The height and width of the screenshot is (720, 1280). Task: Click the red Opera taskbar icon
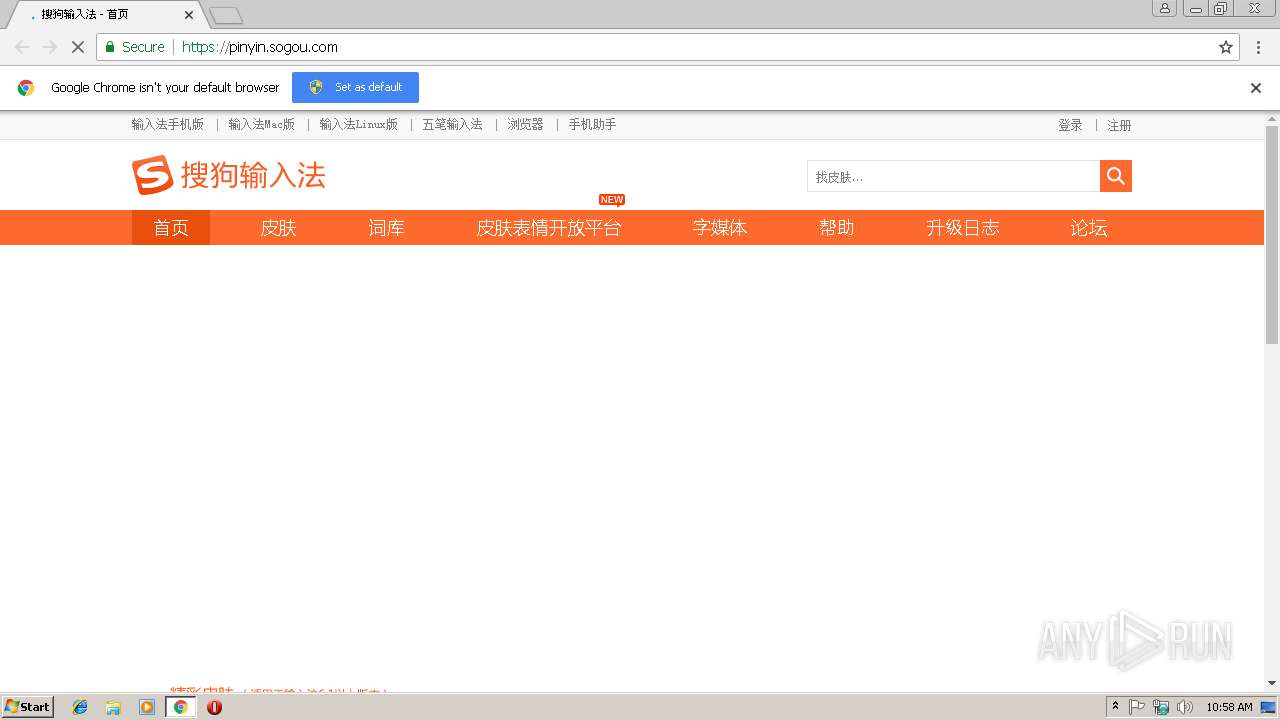(x=214, y=707)
